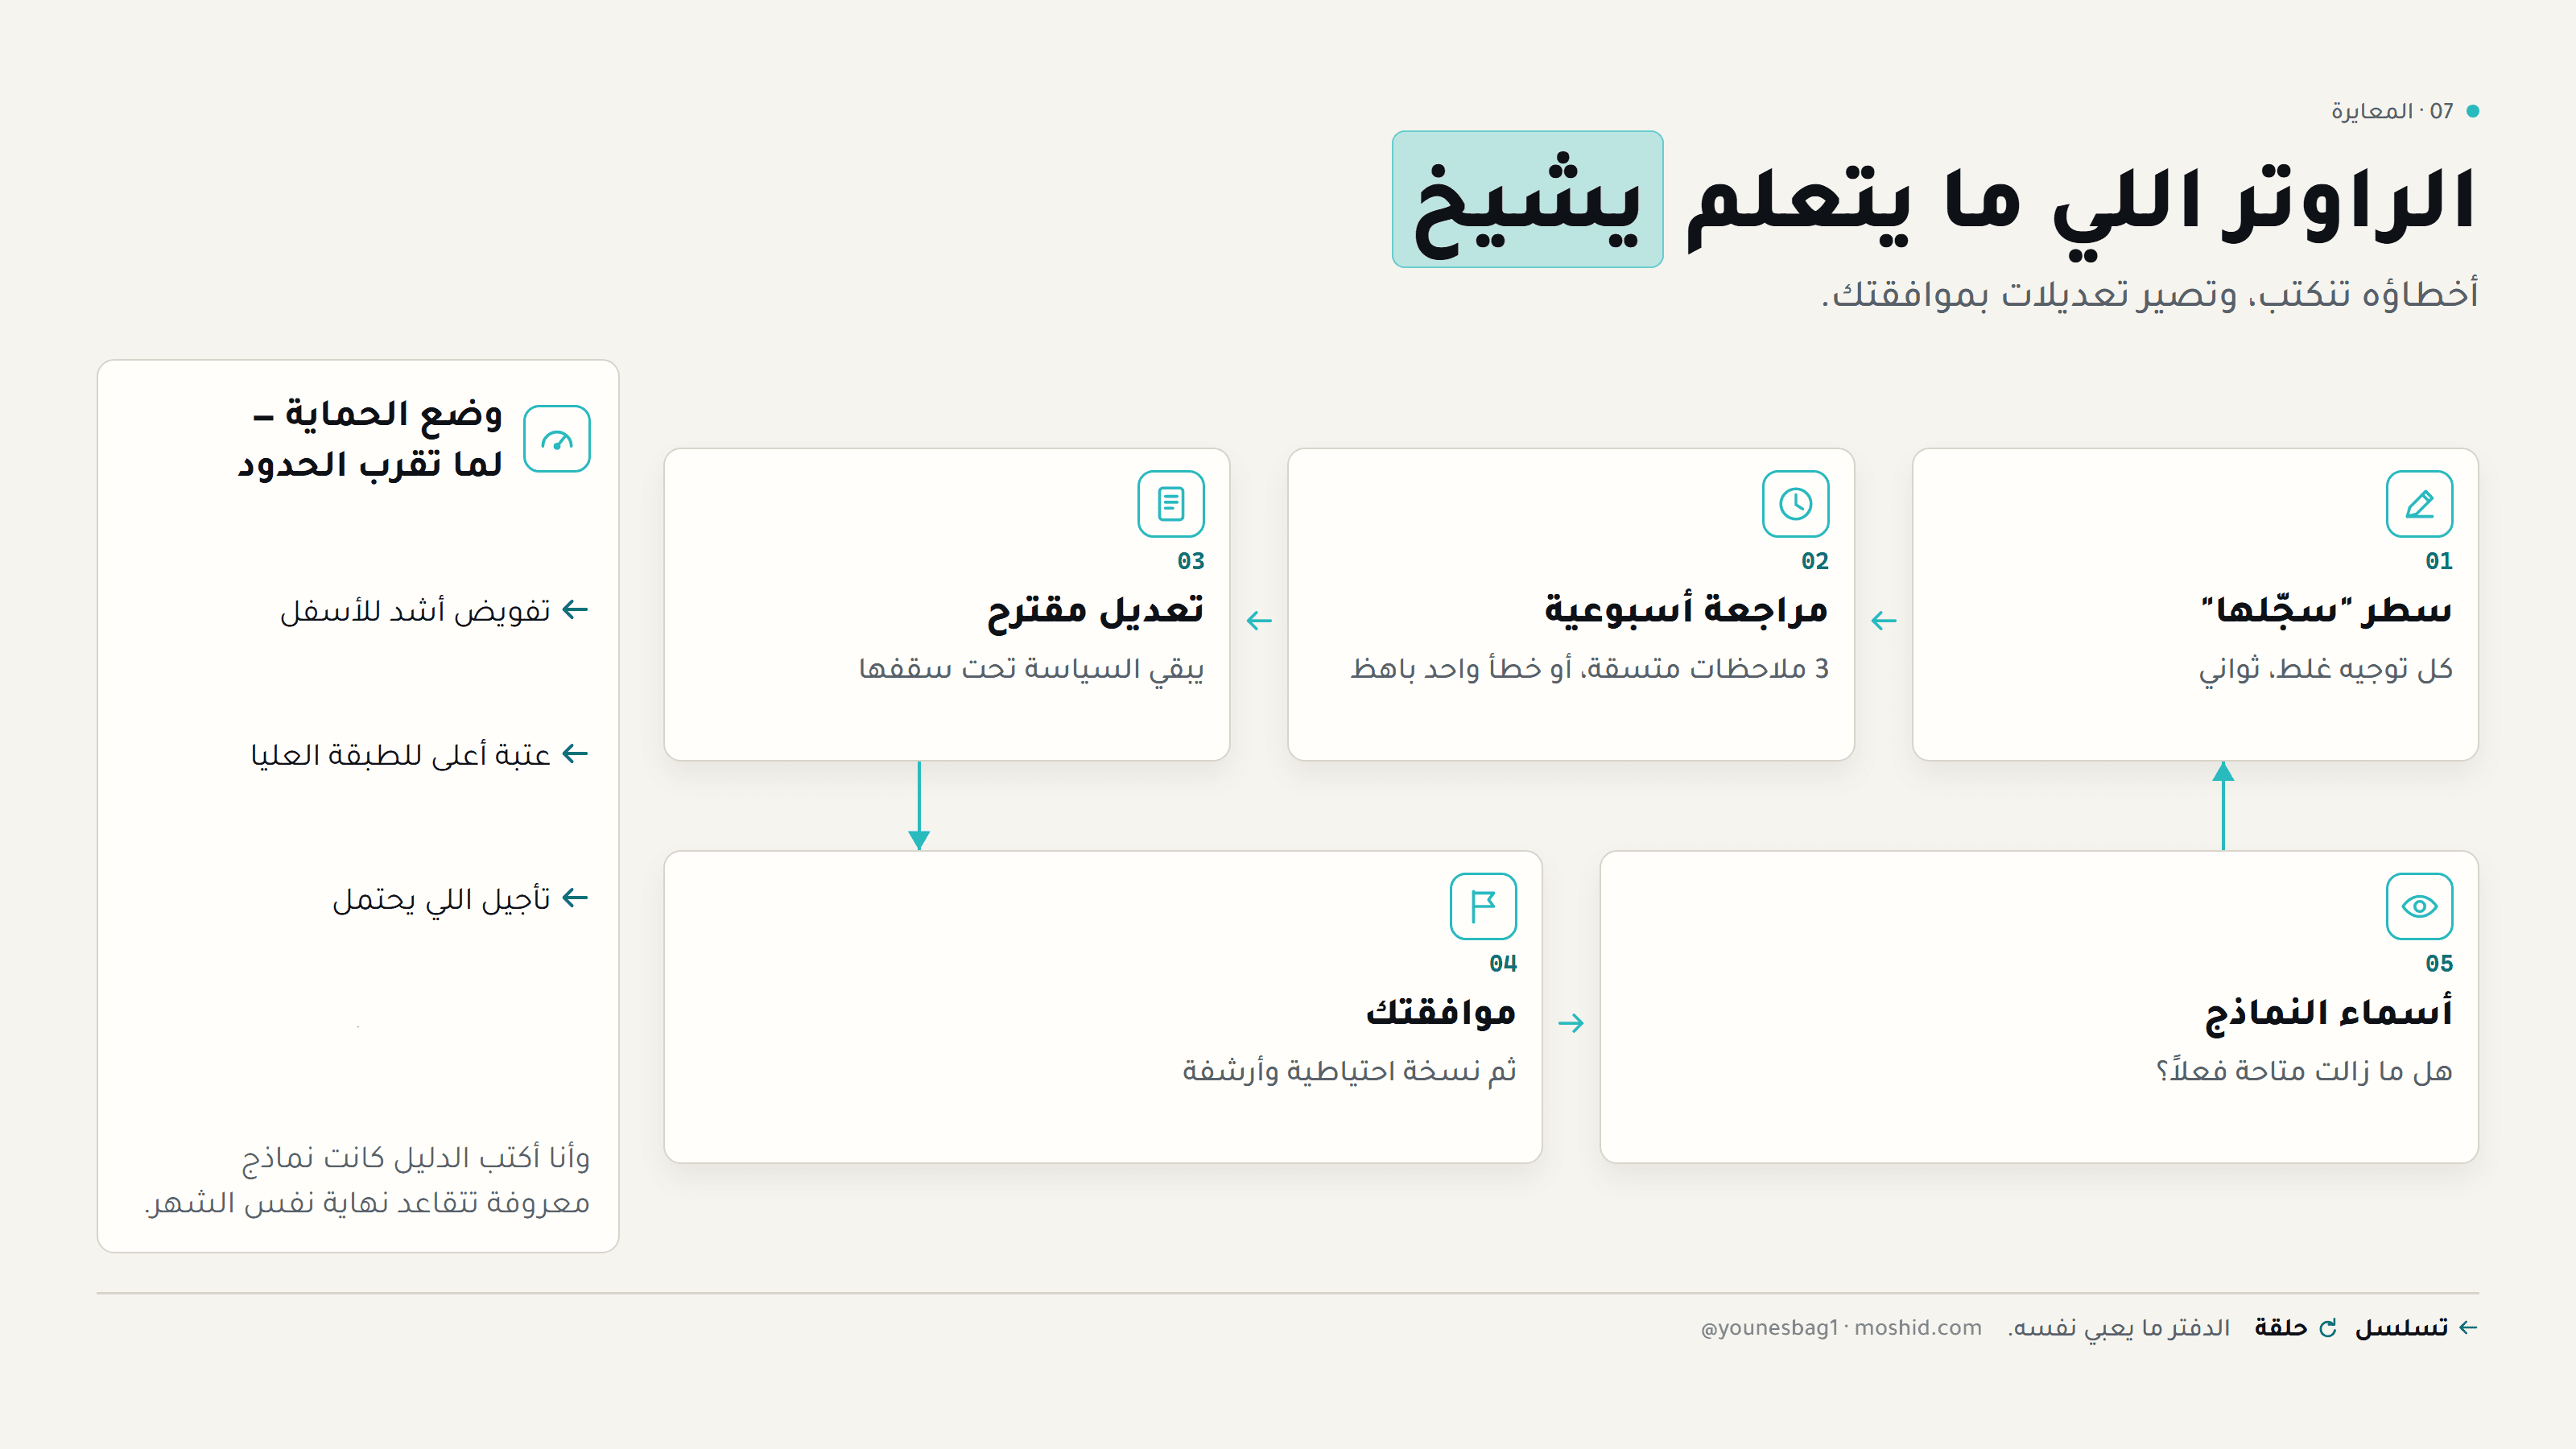Click the left arrow icon beside تسلسل

(2468, 1328)
